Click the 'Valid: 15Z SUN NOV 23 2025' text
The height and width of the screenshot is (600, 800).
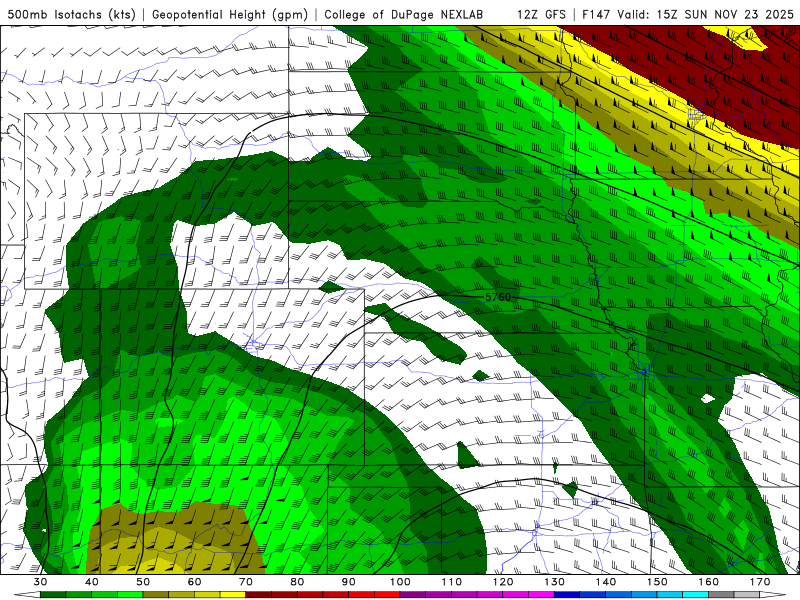click(705, 15)
